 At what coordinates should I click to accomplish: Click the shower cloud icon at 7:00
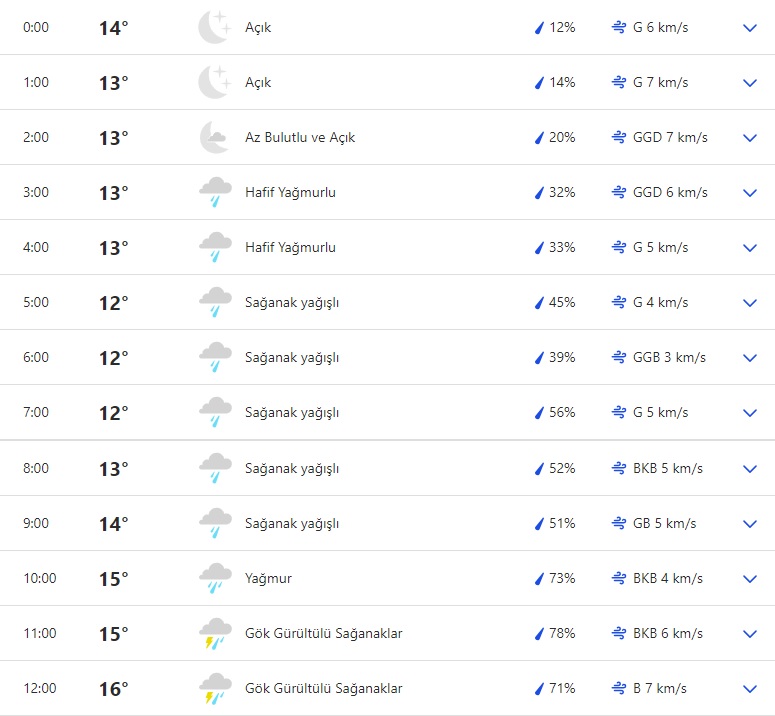pyautogui.click(x=214, y=412)
